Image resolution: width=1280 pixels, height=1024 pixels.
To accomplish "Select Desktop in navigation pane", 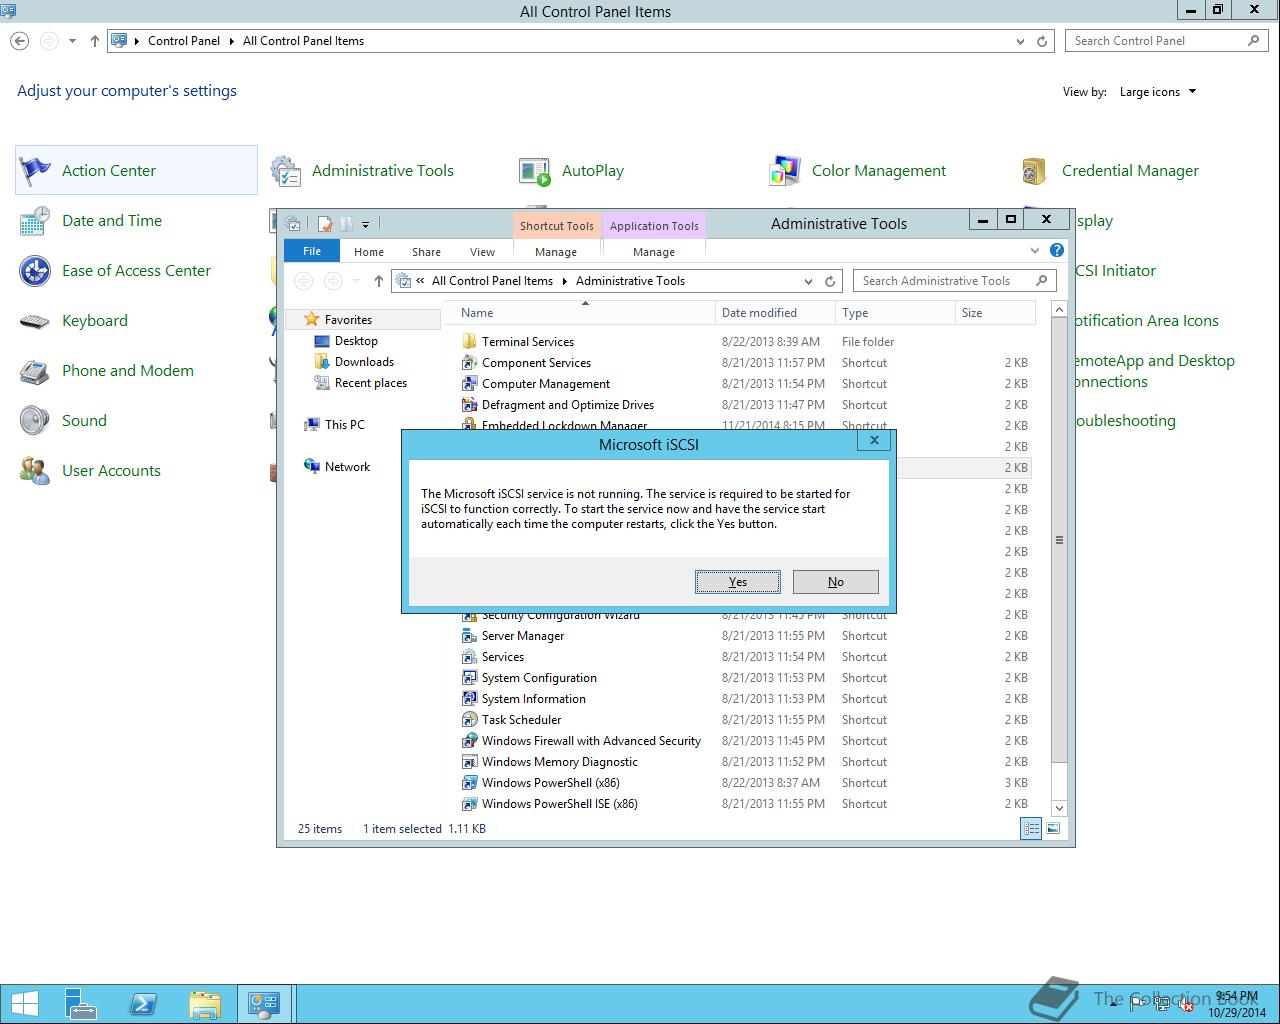I will click(356, 341).
